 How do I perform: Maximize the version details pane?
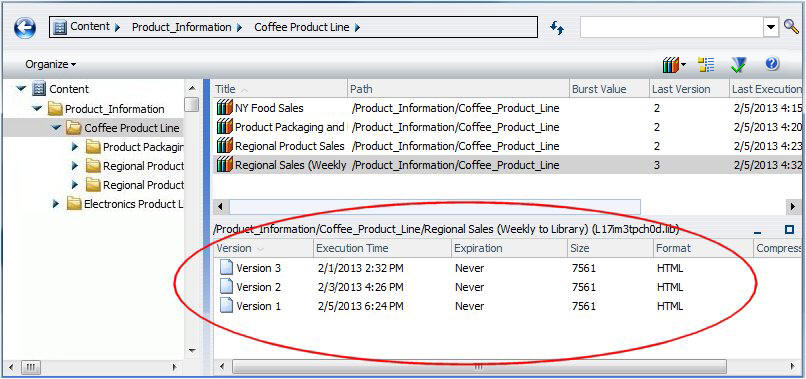790,229
